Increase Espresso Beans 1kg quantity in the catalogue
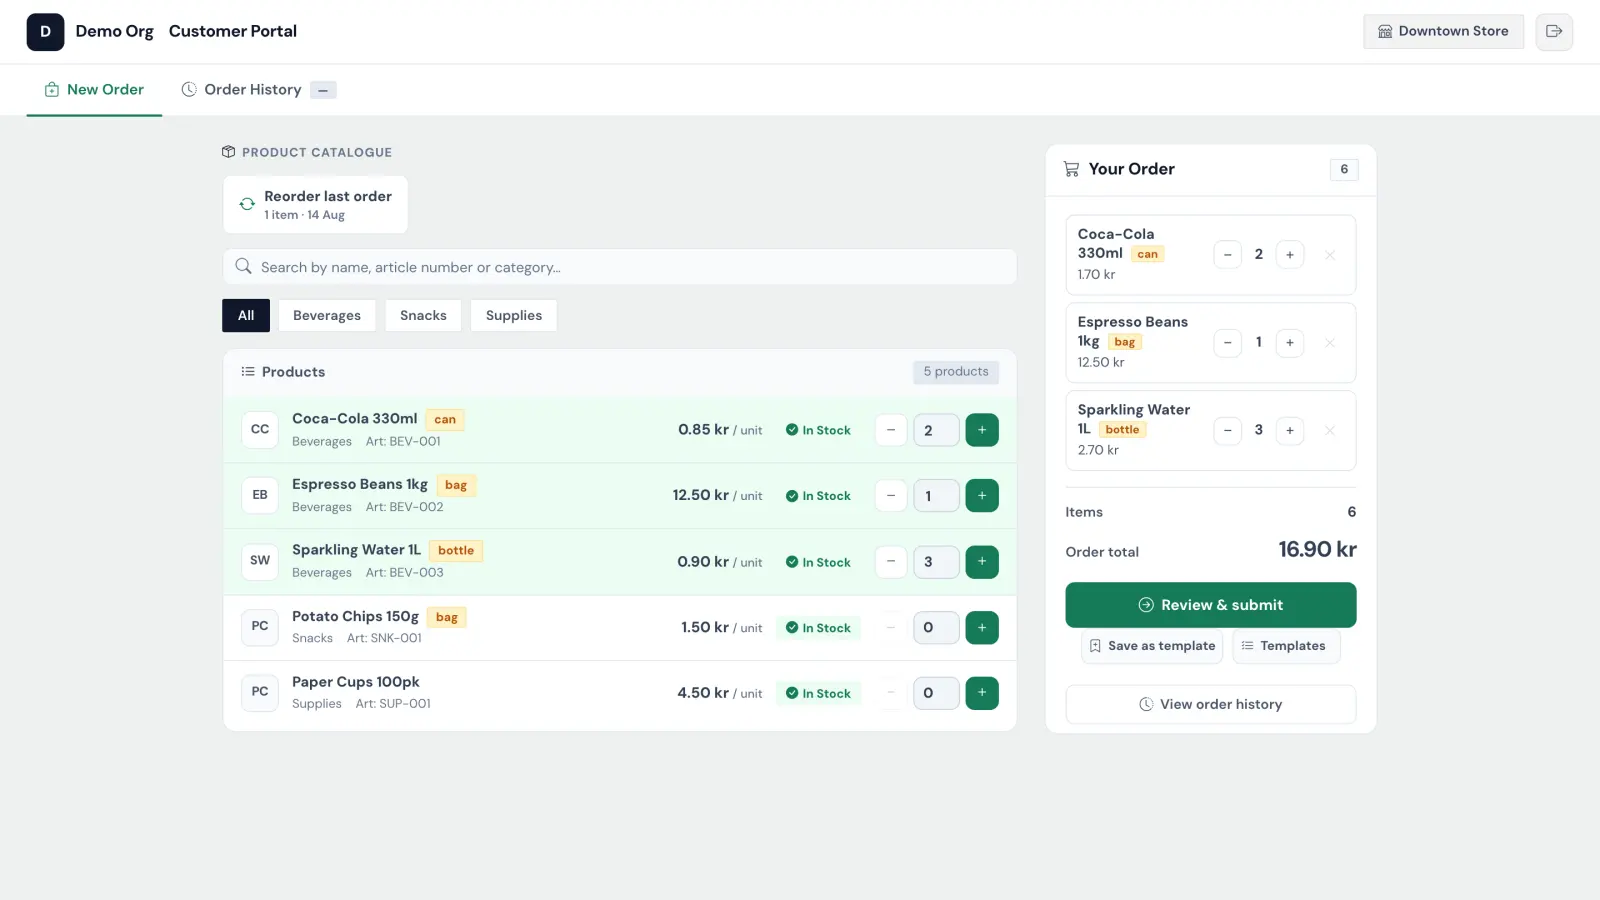Image resolution: width=1600 pixels, height=900 pixels. click(x=982, y=496)
